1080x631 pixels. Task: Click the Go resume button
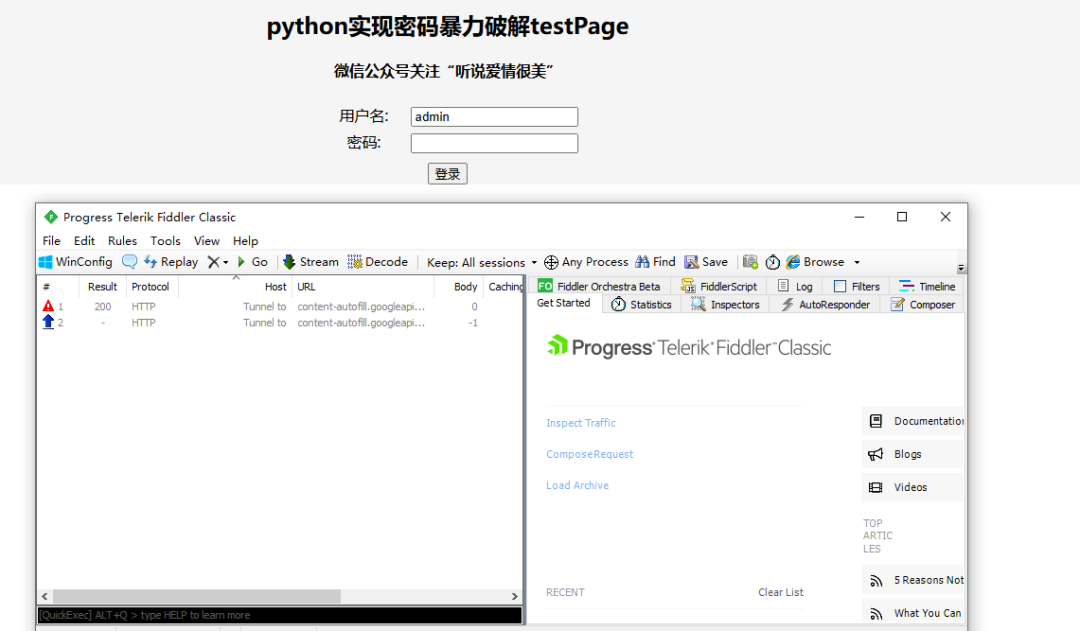click(252, 262)
